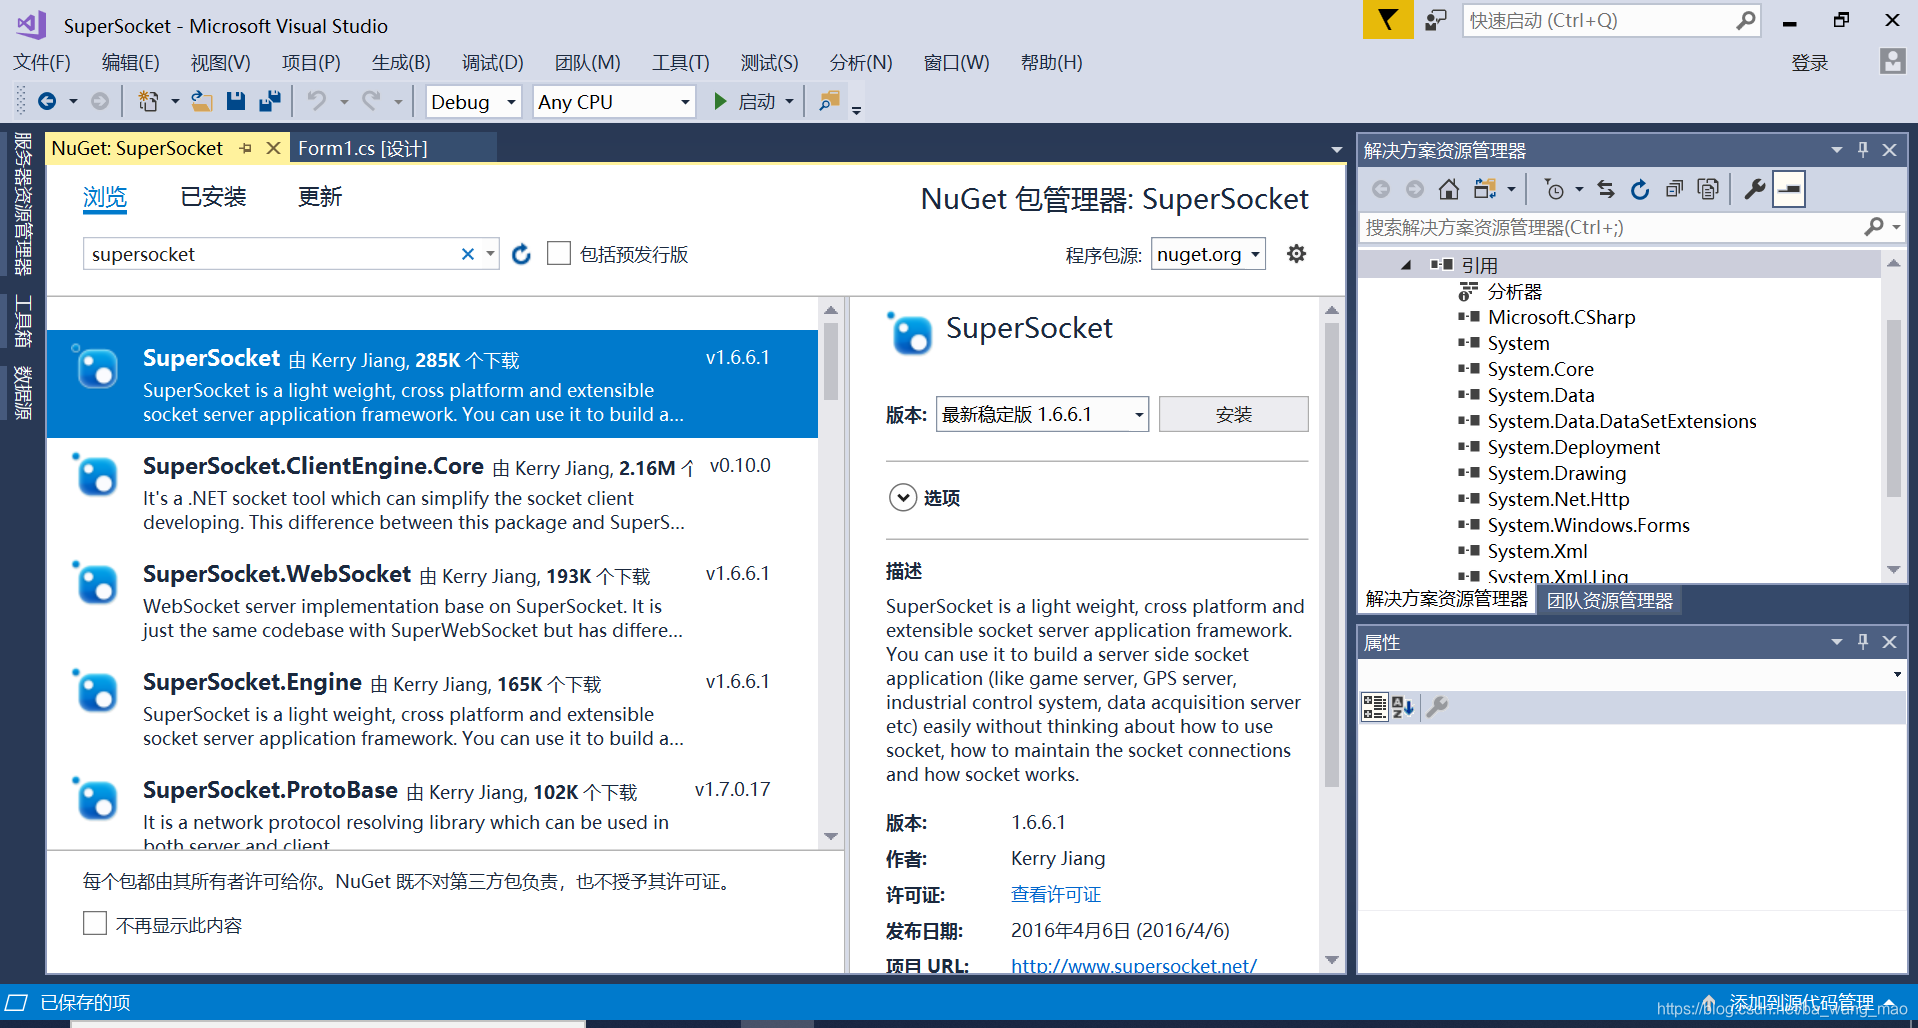Open Solution Explorer properties wrench icon
1918x1028 pixels.
[x=1754, y=188]
